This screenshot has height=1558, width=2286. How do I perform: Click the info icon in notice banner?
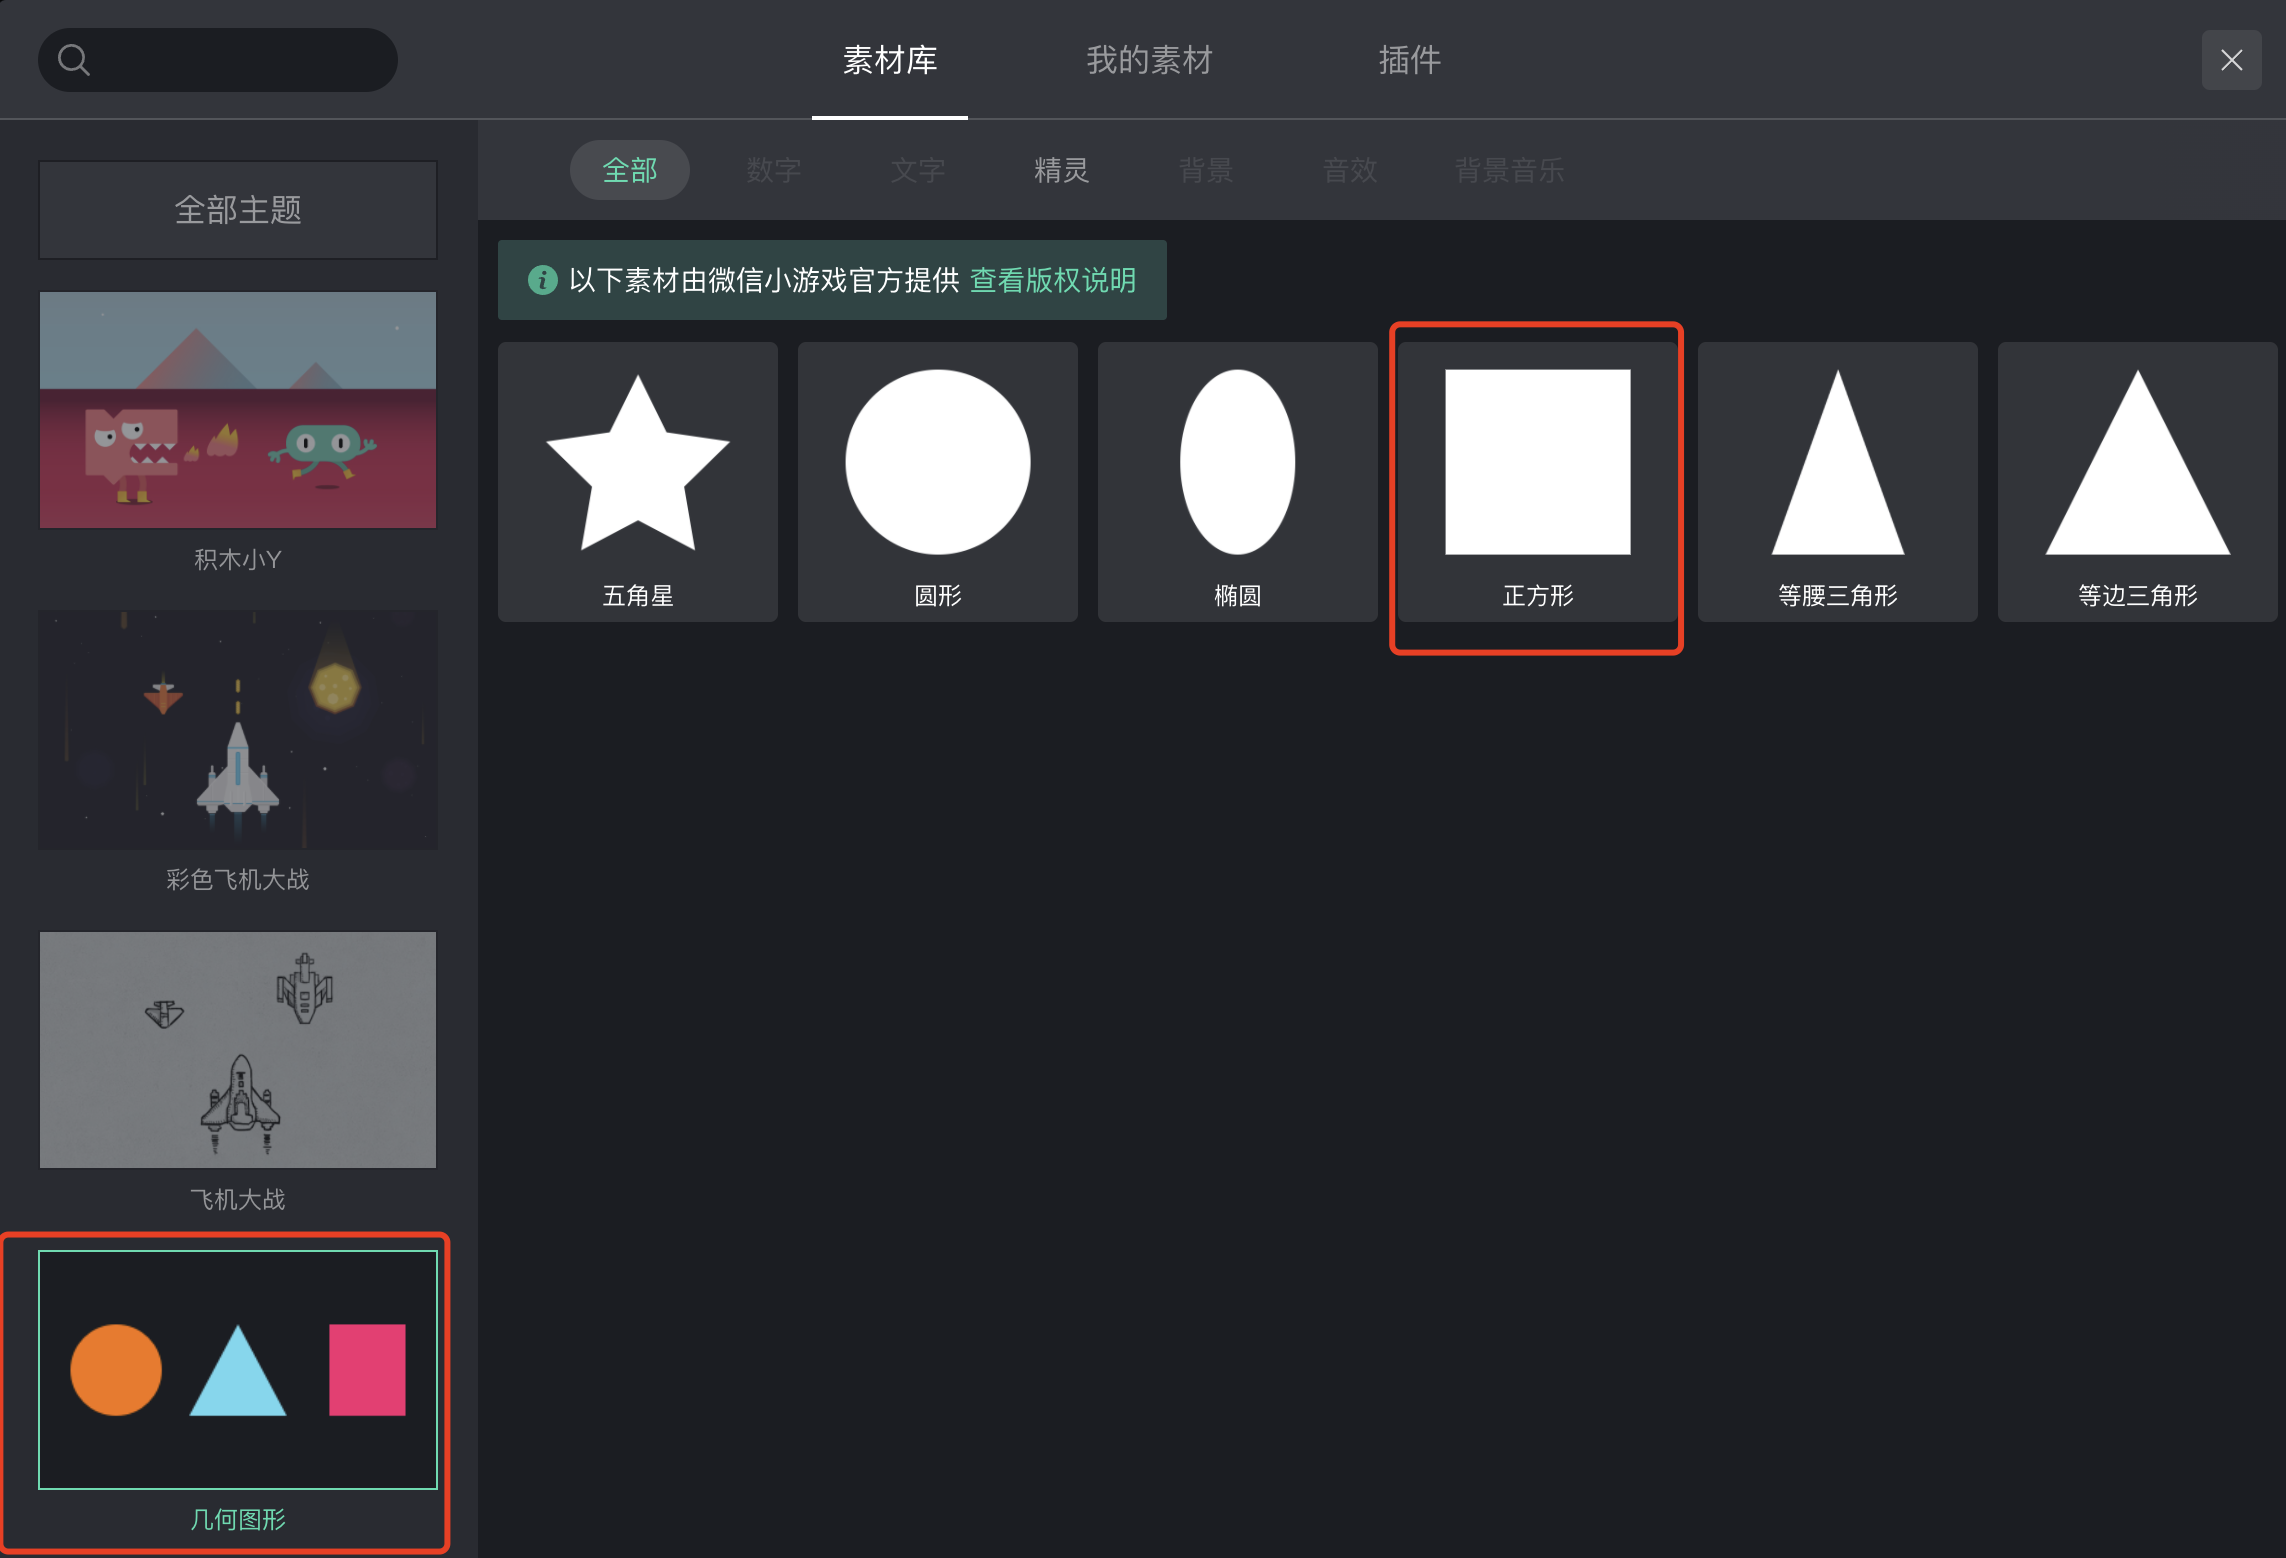pyautogui.click(x=542, y=280)
